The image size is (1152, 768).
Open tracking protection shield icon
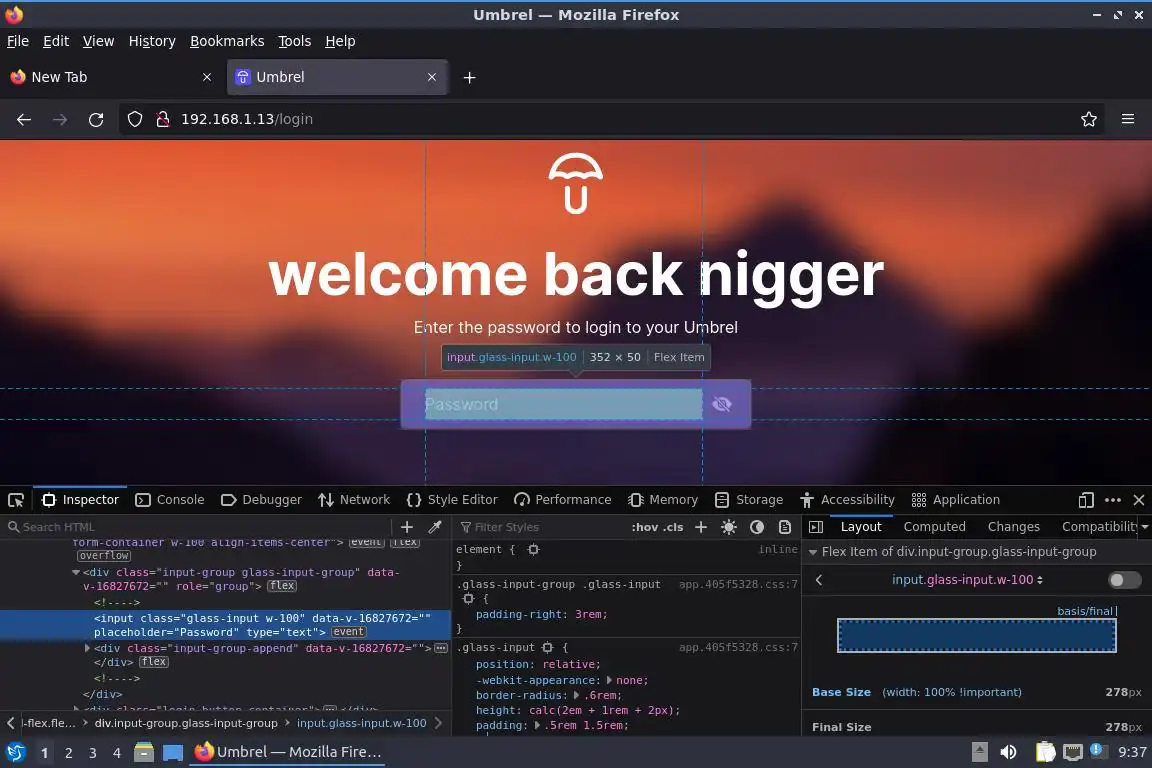[134, 119]
